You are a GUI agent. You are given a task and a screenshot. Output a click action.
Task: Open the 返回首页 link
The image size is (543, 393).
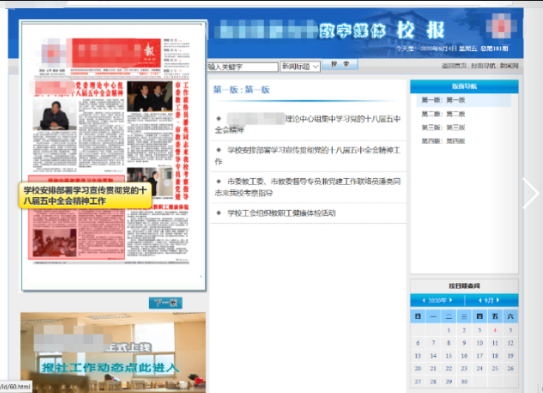pos(454,65)
